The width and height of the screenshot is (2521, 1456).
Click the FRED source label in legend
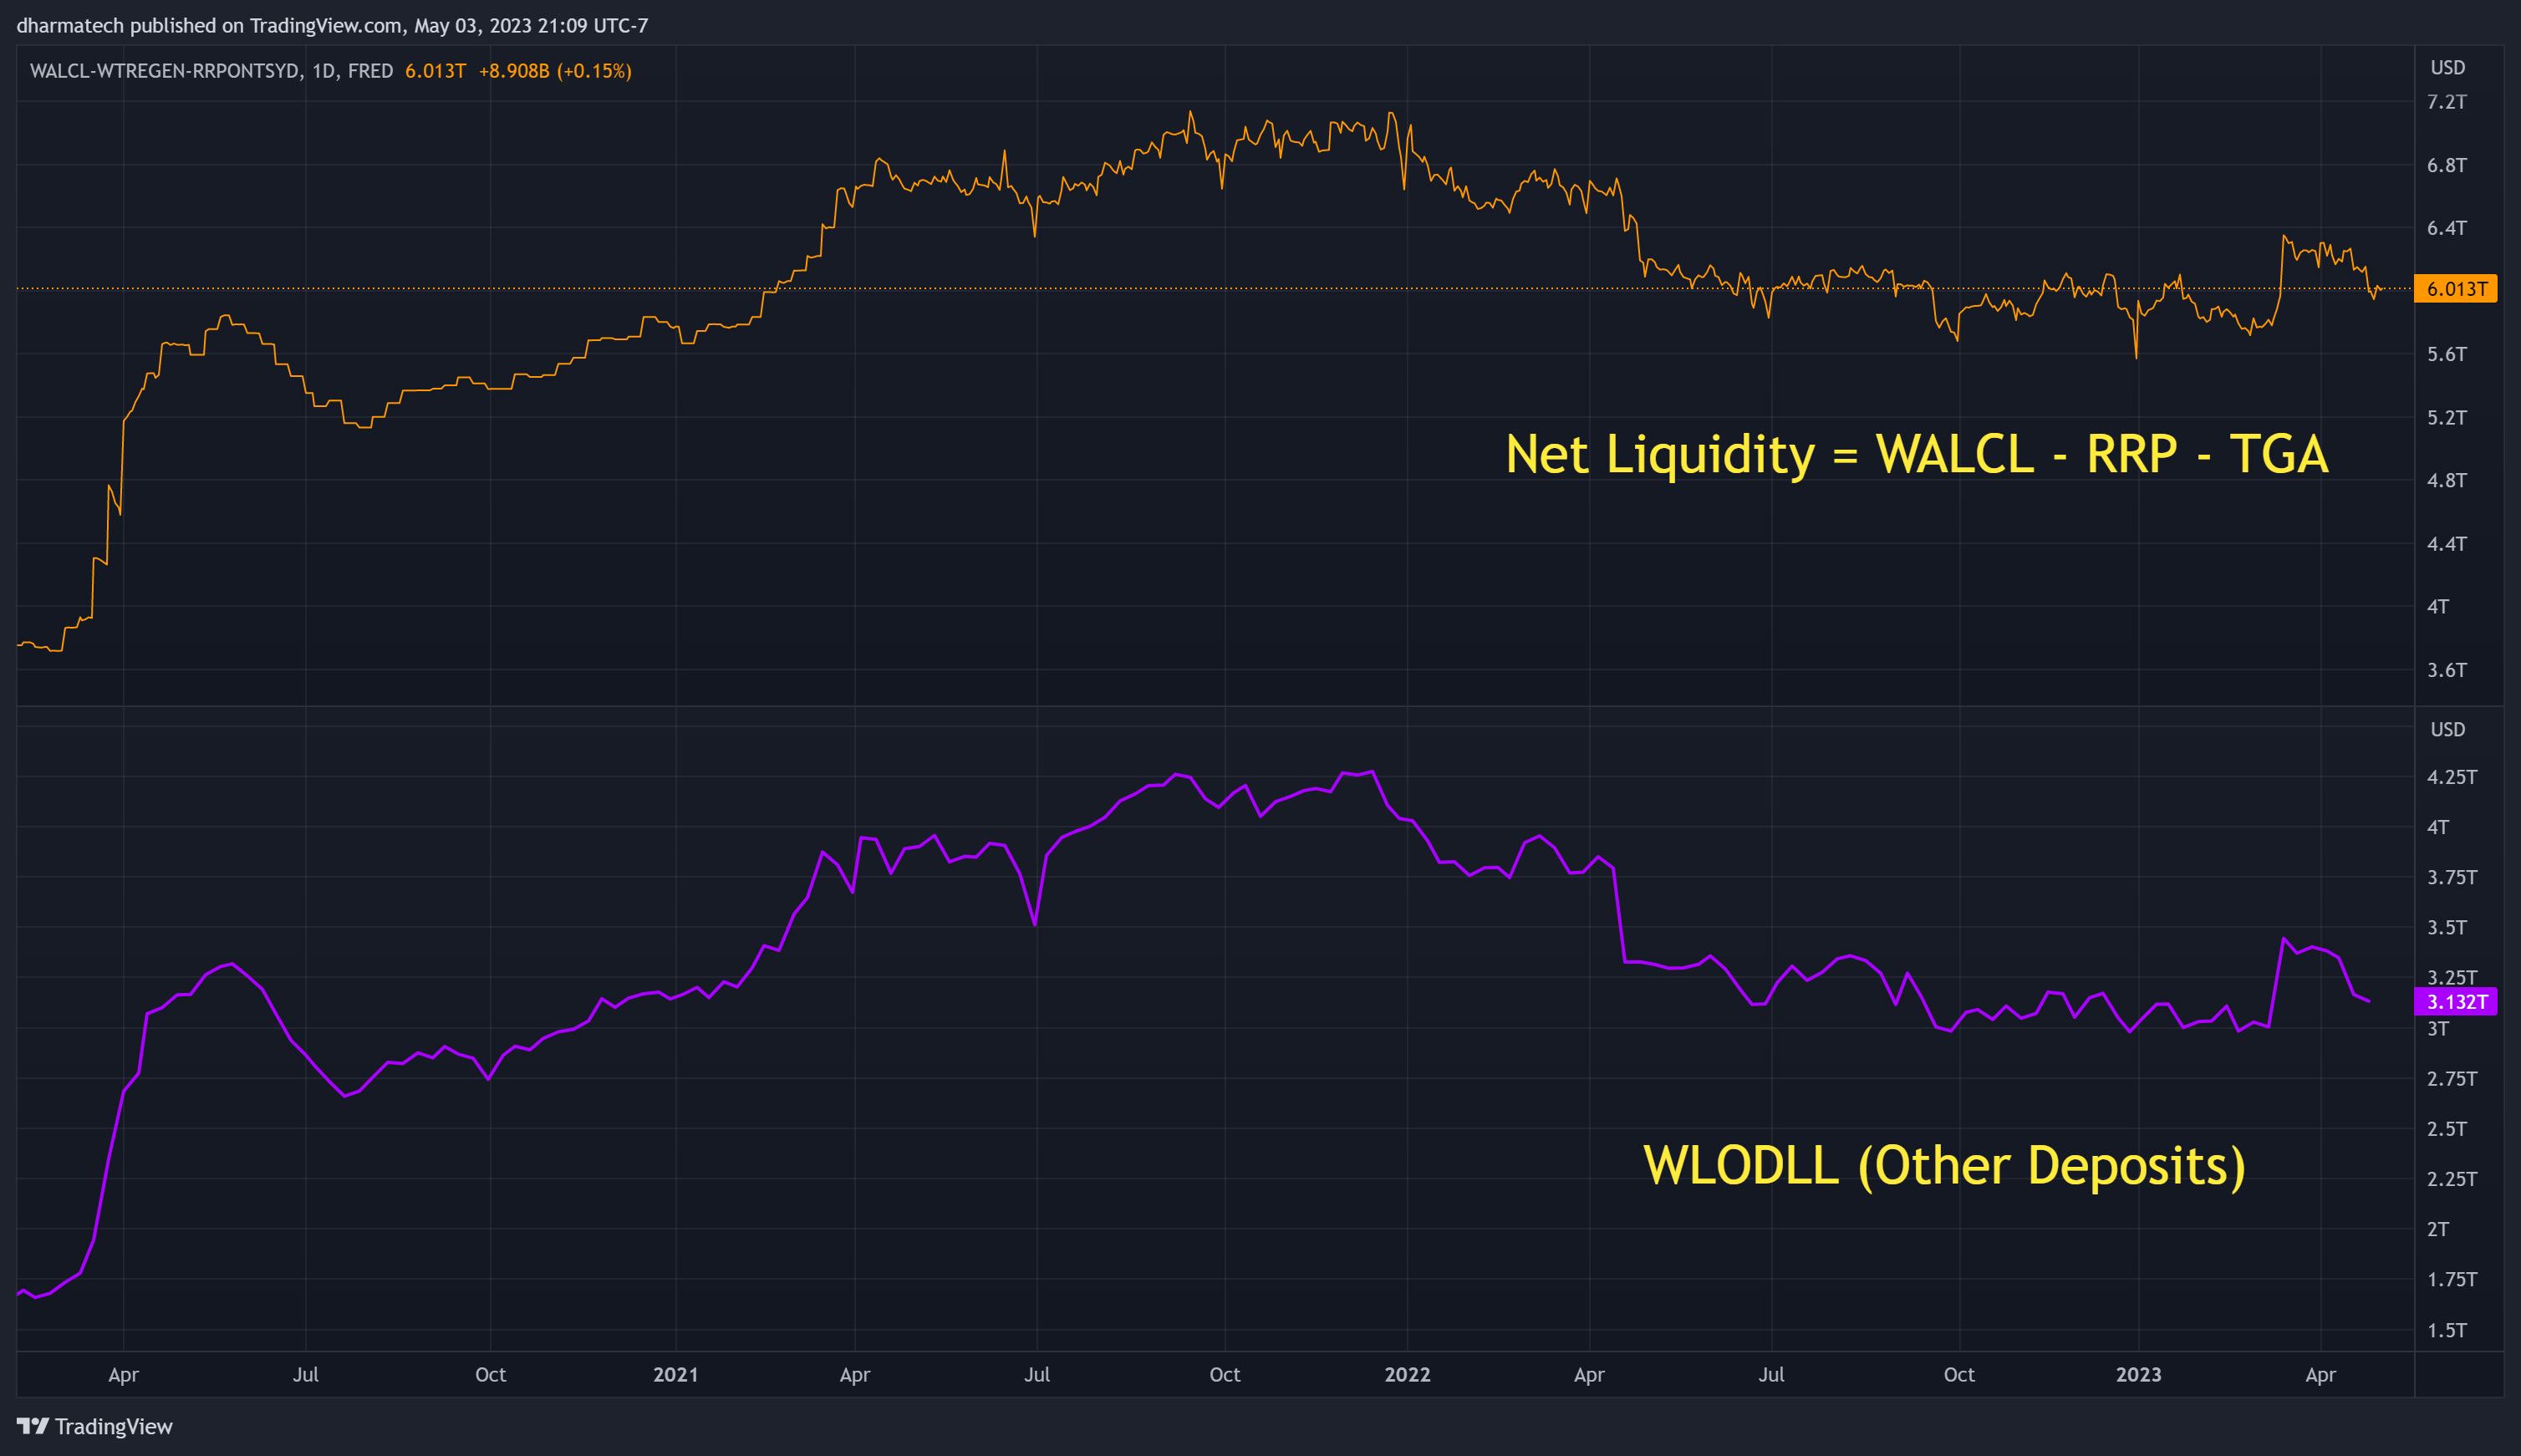370,71
